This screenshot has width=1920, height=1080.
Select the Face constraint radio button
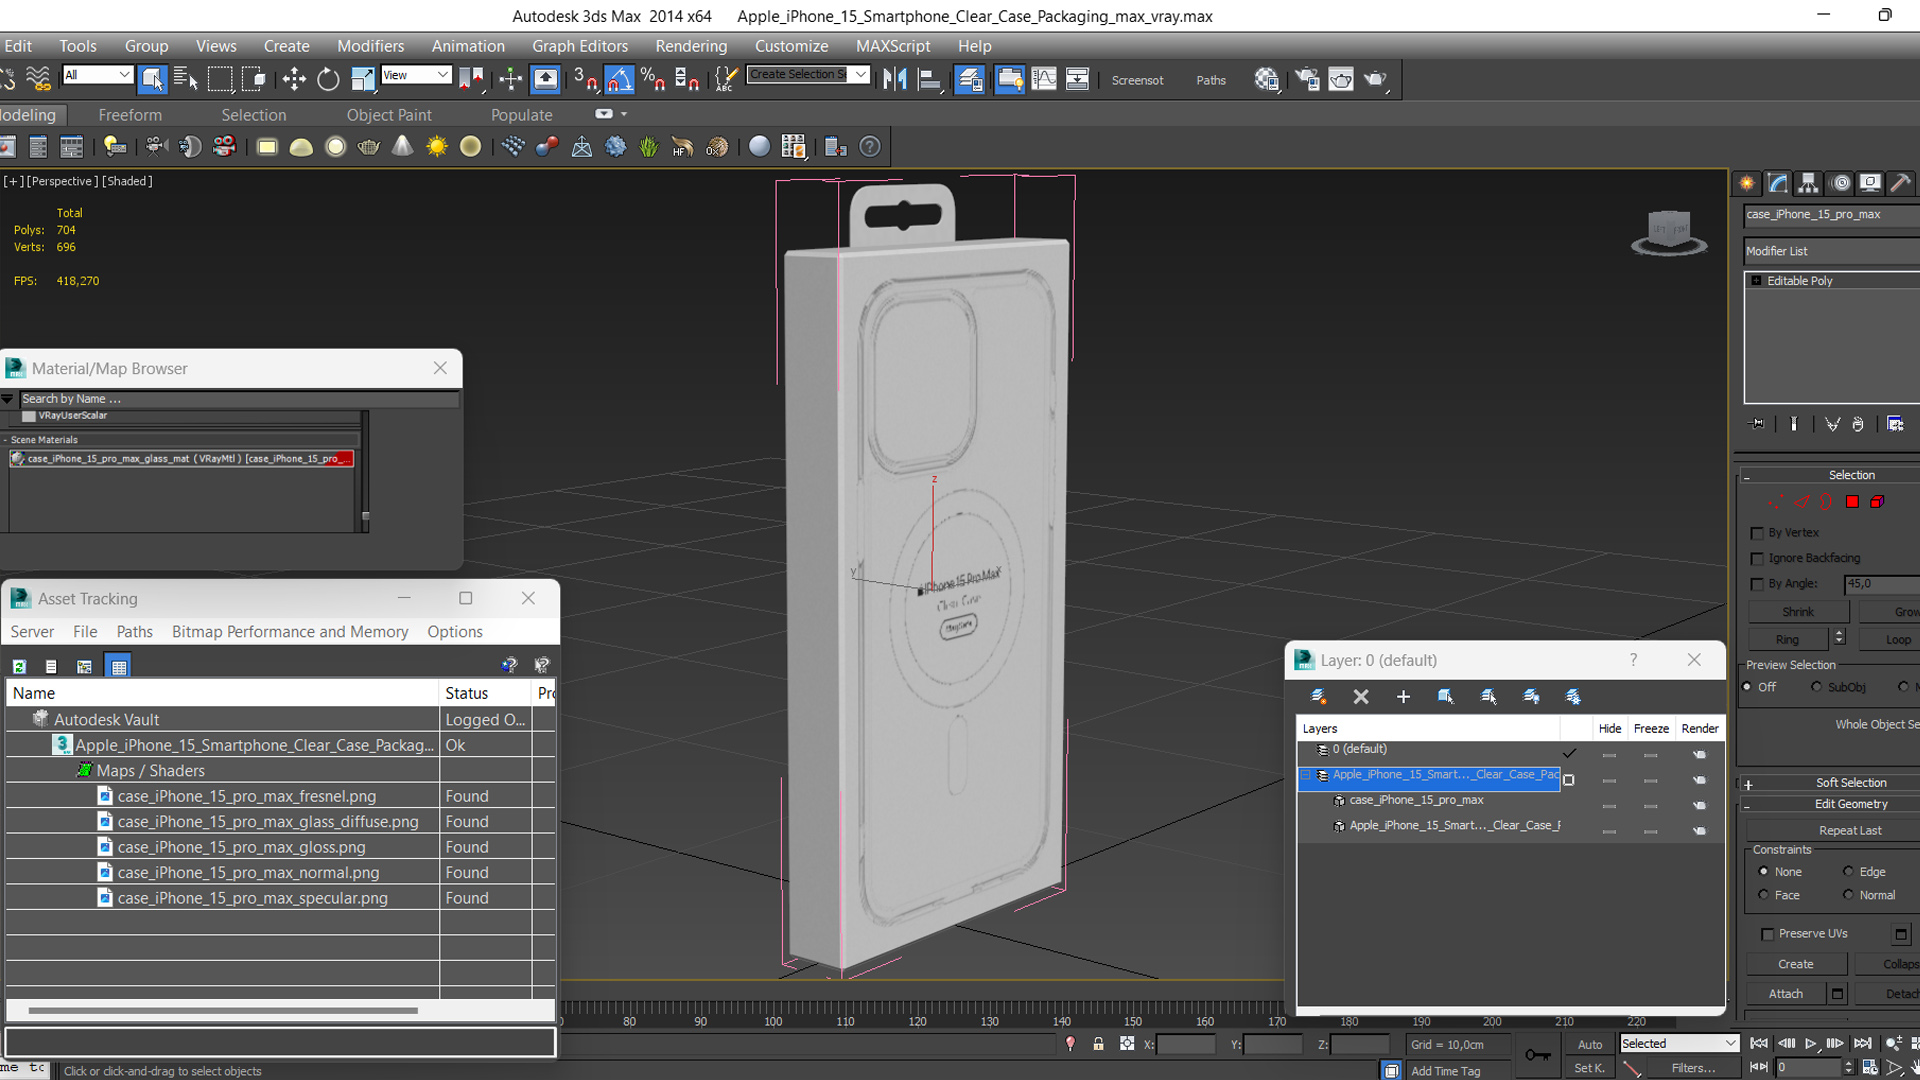[1763, 895]
